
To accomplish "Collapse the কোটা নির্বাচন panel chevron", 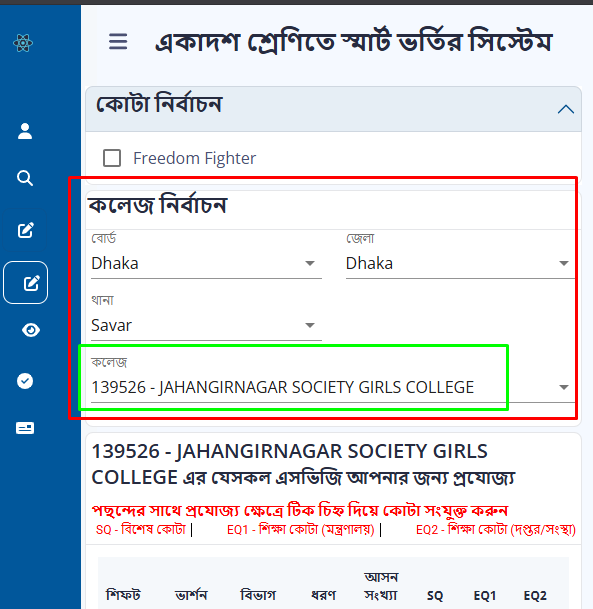I will (565, 110).
